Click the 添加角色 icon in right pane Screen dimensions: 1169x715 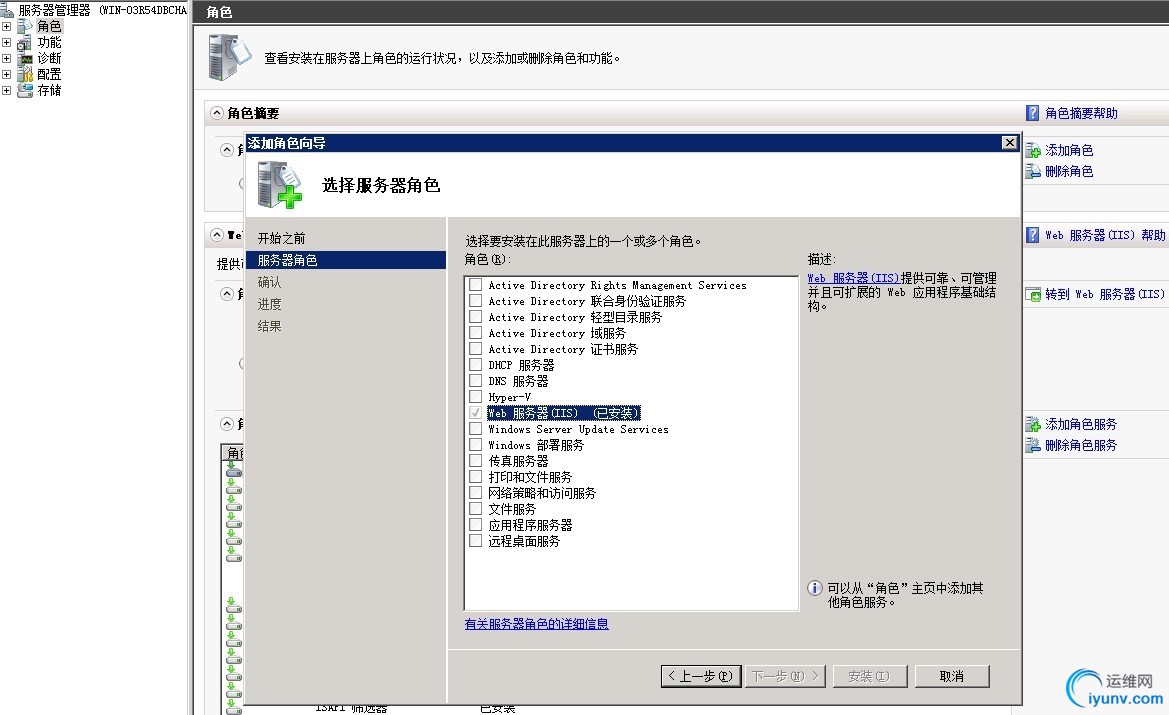click(1033, 151)
